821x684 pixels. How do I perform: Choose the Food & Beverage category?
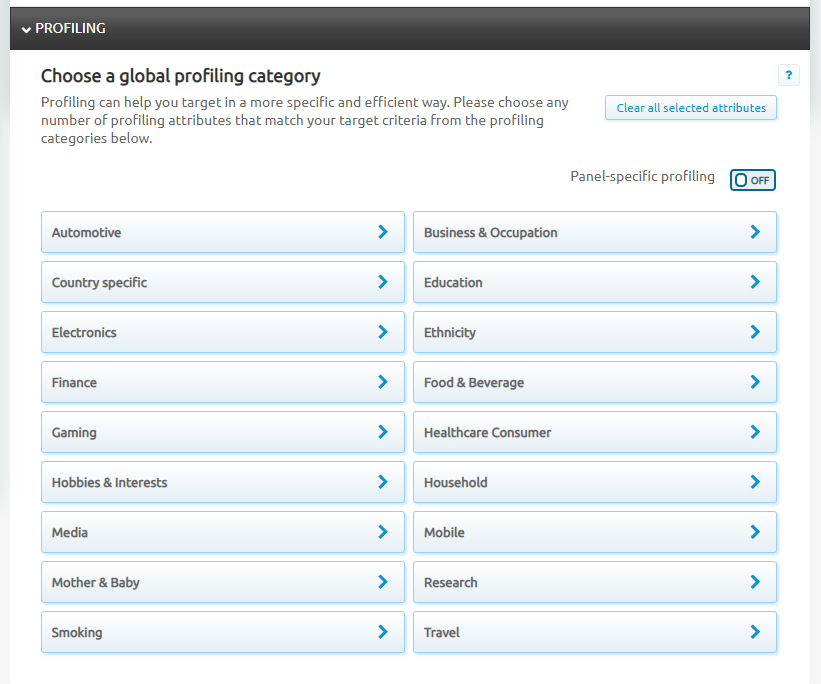594,382
